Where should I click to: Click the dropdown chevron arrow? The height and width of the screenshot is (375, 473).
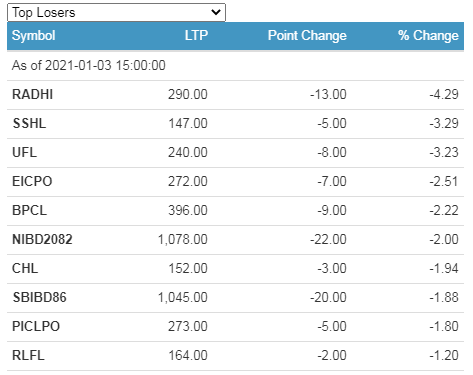coord(216,13)
